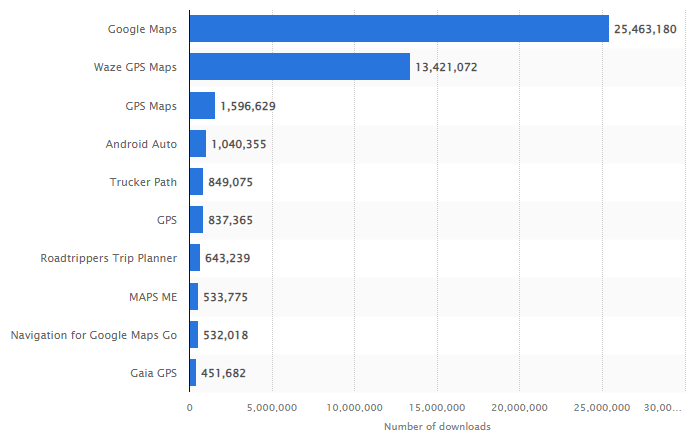Click the value 451,682

click(223, 373)
